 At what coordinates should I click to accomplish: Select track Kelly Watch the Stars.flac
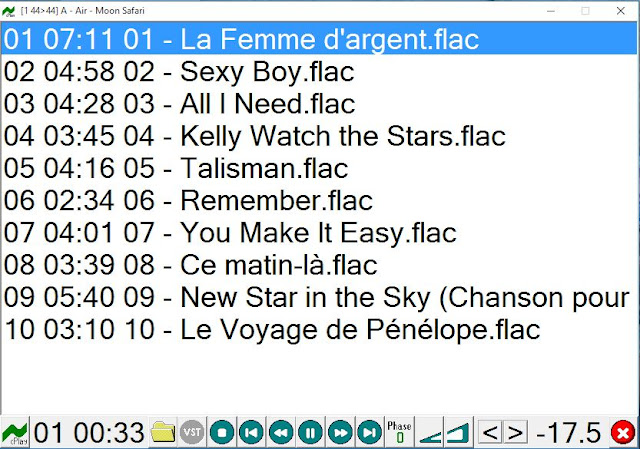pos(319,136)
